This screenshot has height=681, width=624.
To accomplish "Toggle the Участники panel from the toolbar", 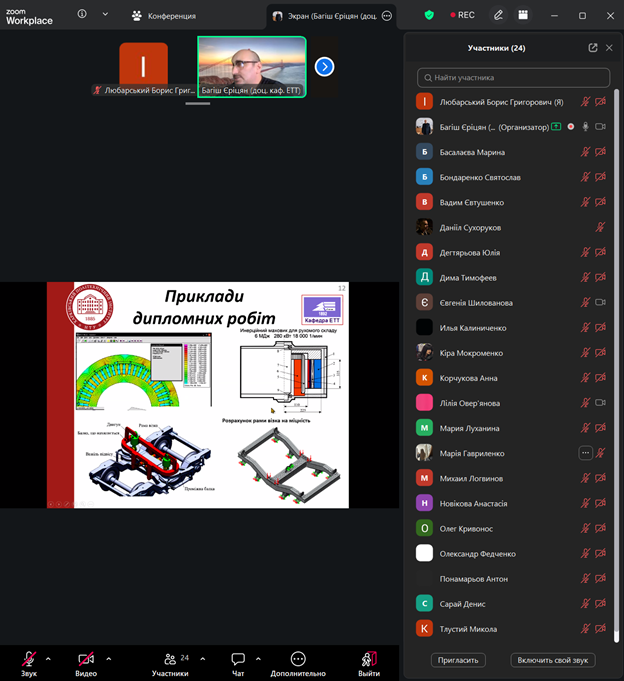I will click(x=169, y=660).
